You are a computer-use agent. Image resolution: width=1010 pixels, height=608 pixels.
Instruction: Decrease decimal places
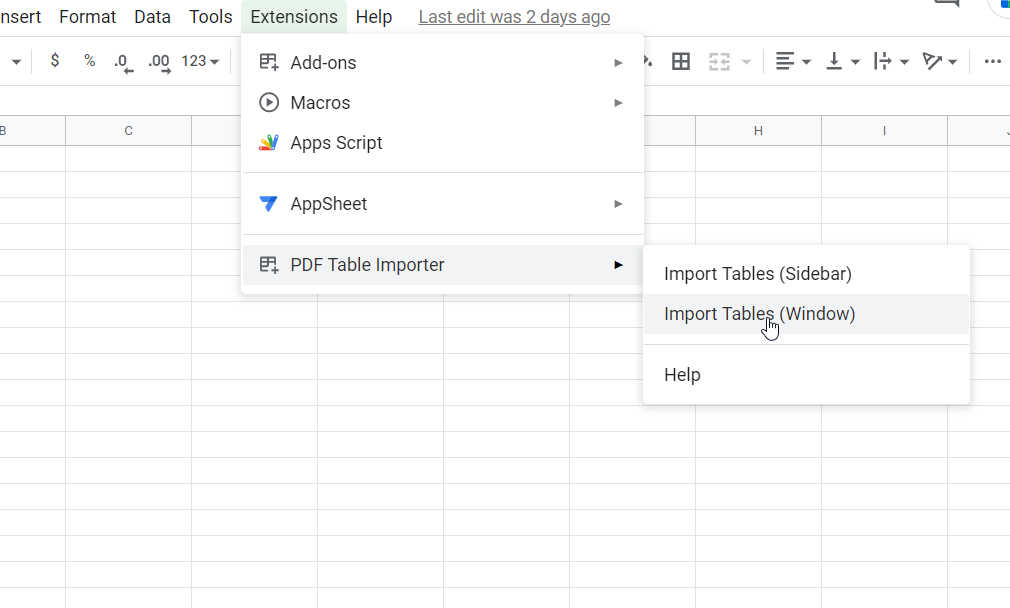coord(122,62)
